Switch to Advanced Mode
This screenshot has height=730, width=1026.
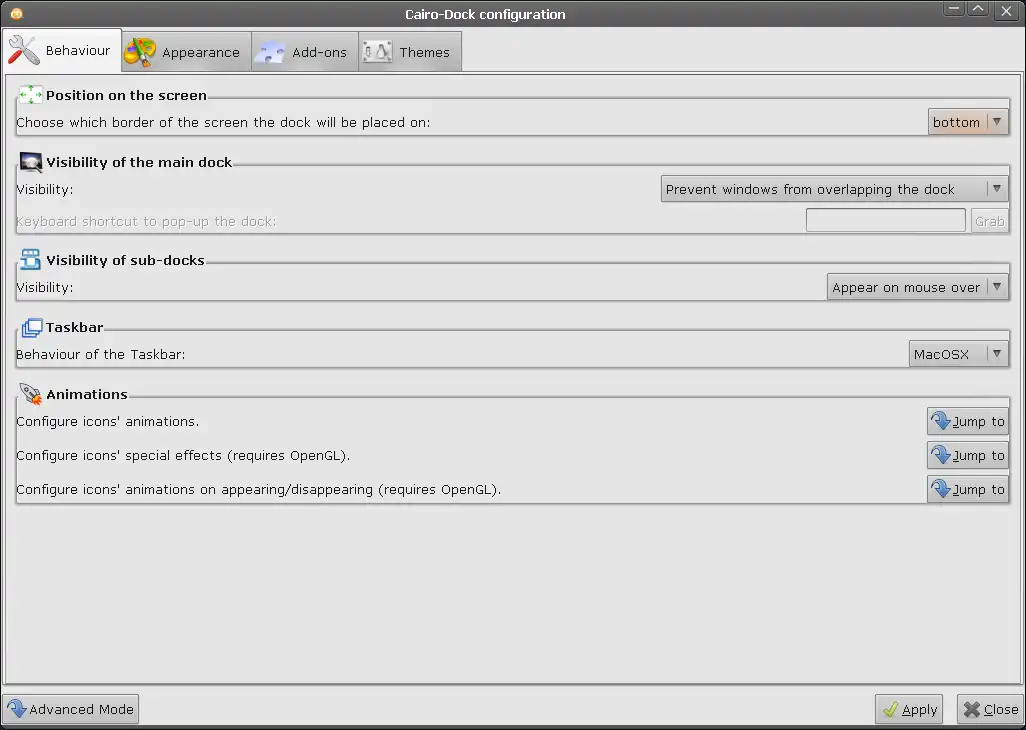(x=71, y=709)
